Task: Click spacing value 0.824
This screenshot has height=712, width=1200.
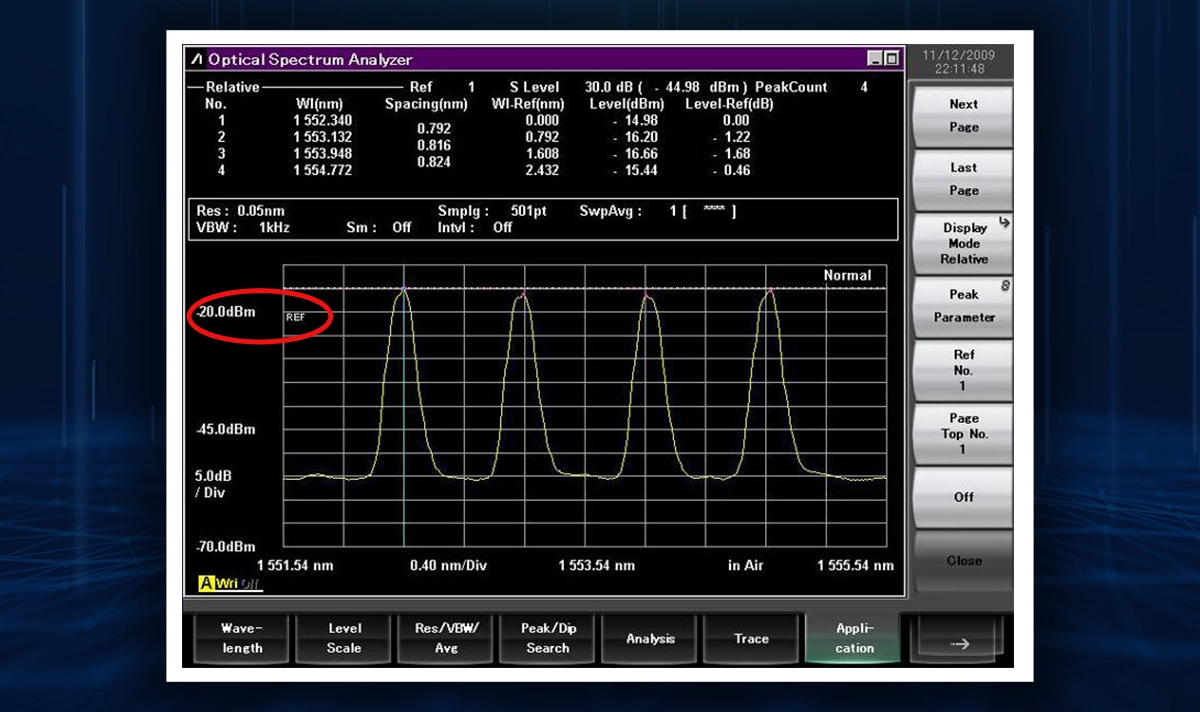Action: [433, 162]
